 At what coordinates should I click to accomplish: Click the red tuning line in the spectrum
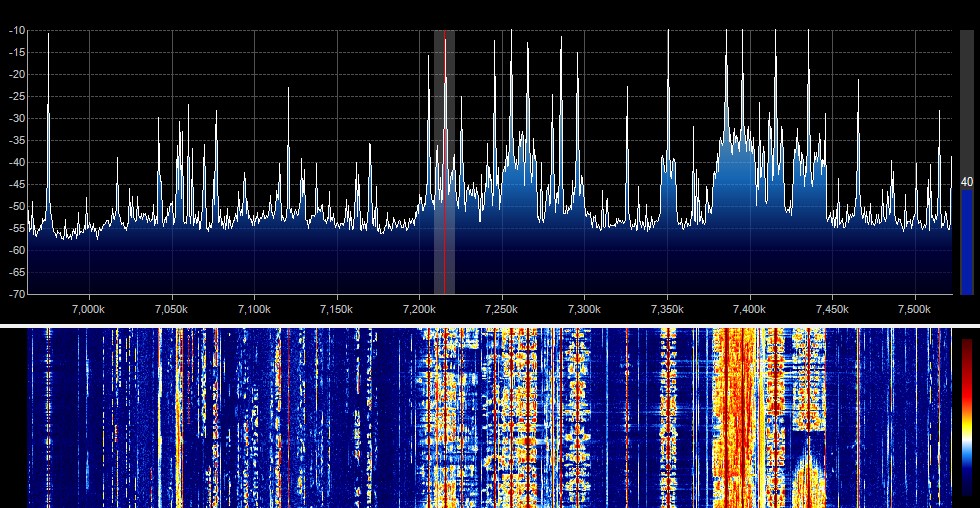tap(445, 162)
